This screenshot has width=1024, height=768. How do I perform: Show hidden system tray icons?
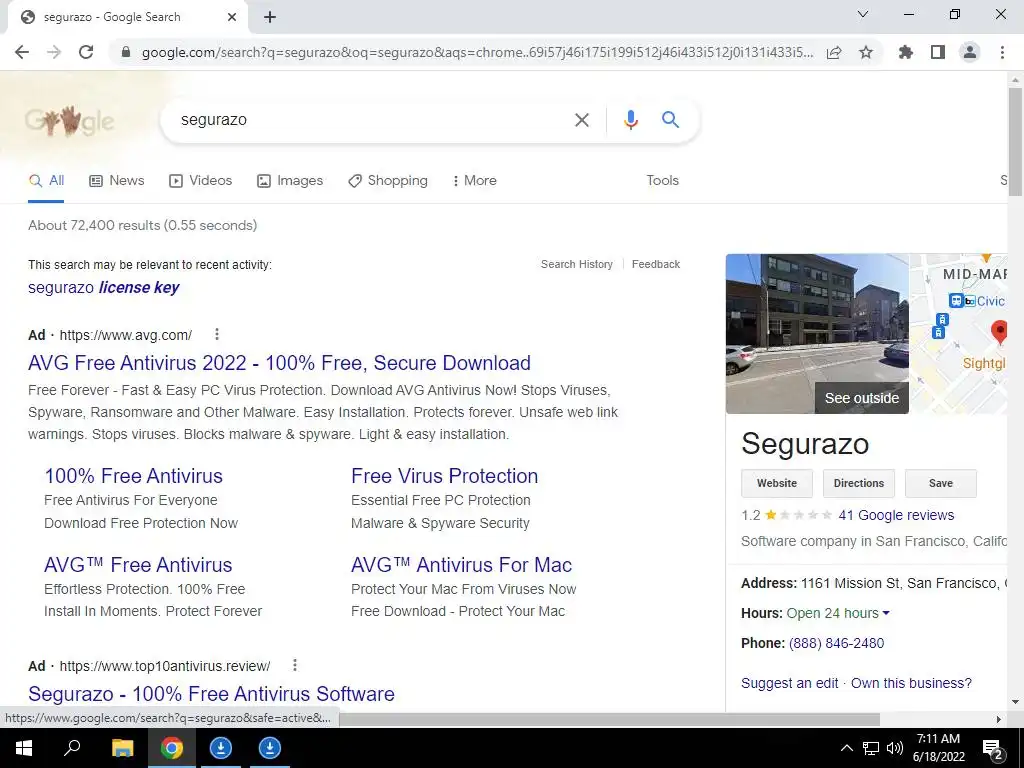[x=846, y=748]
